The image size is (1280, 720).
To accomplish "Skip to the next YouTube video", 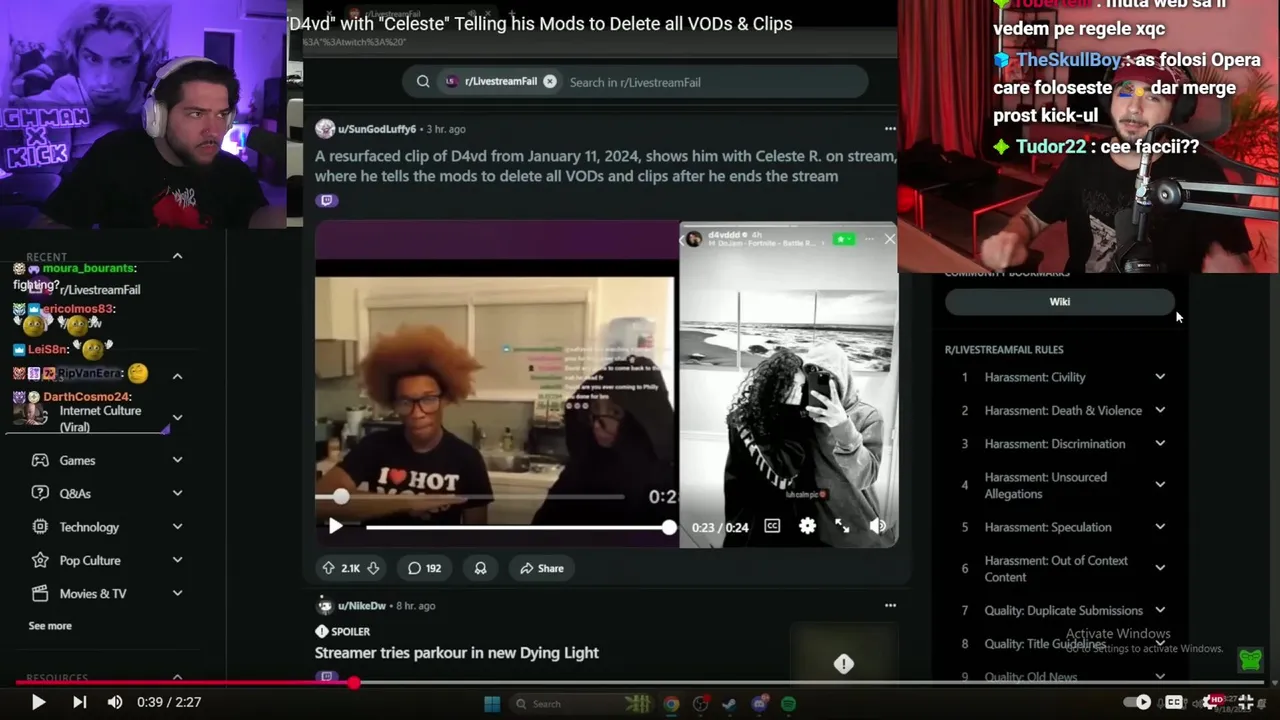I will click(80, 702).
